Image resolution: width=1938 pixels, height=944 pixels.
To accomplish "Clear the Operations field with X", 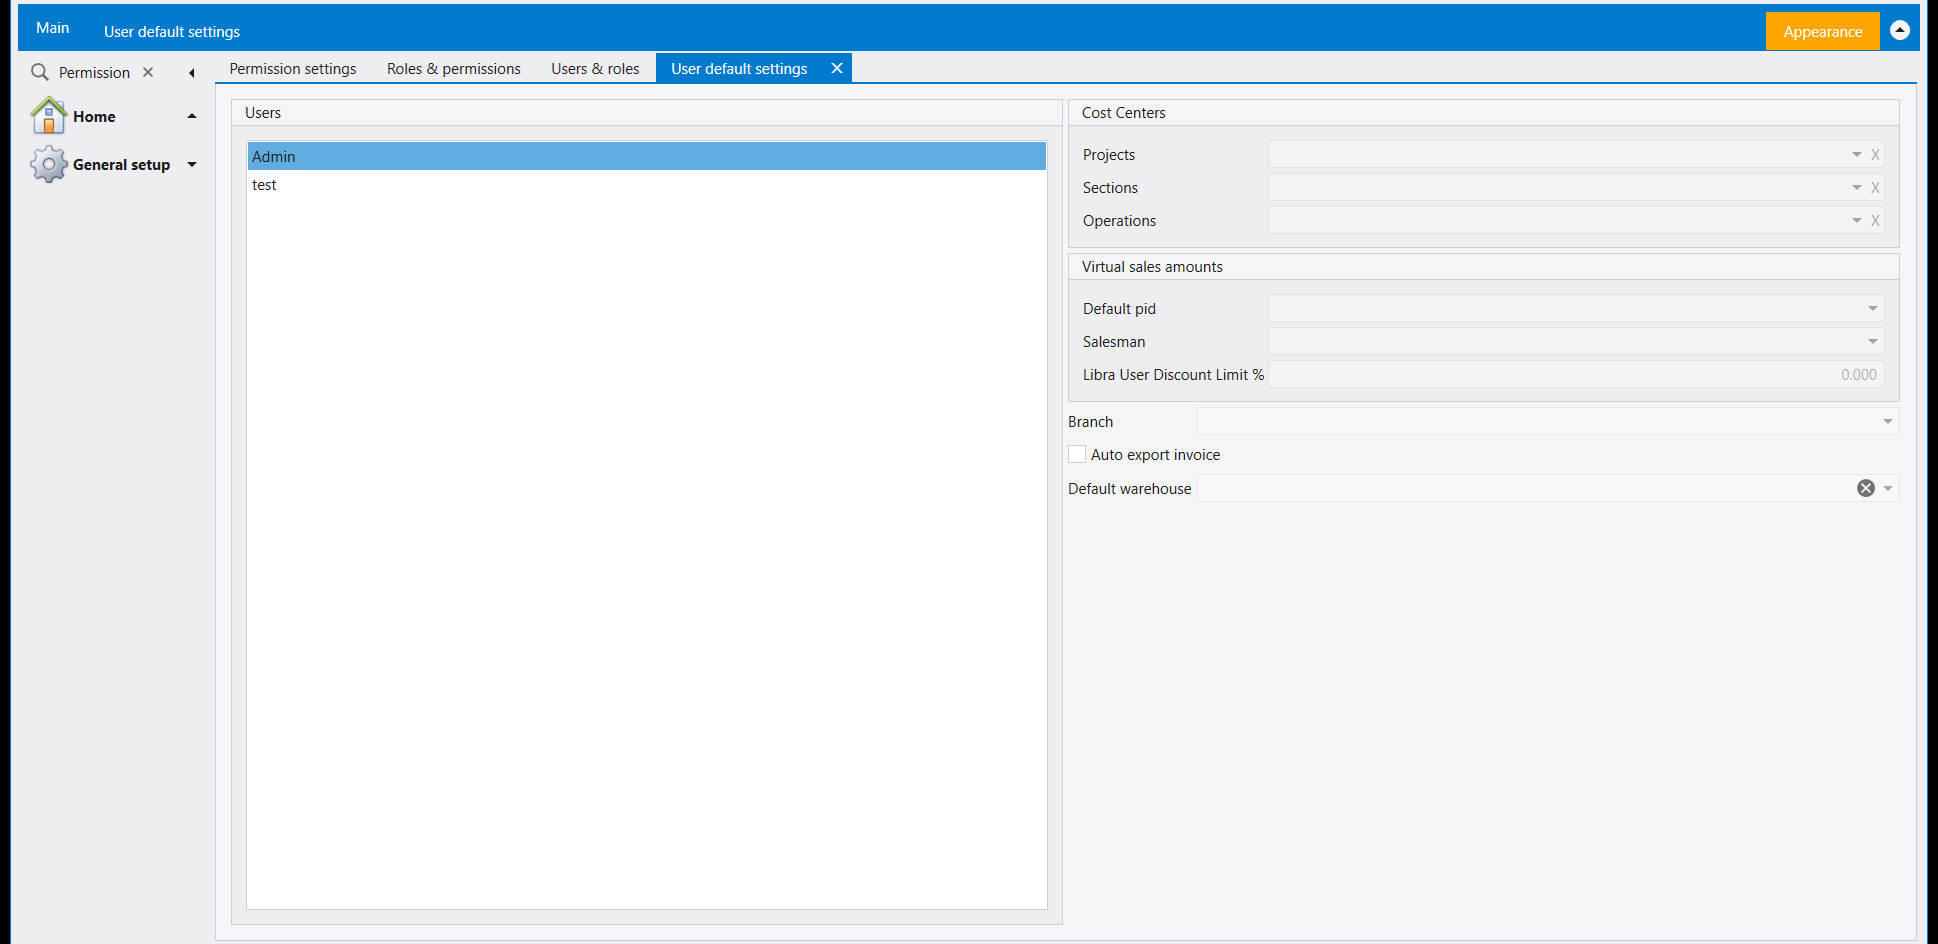I will click(1875, 221).
